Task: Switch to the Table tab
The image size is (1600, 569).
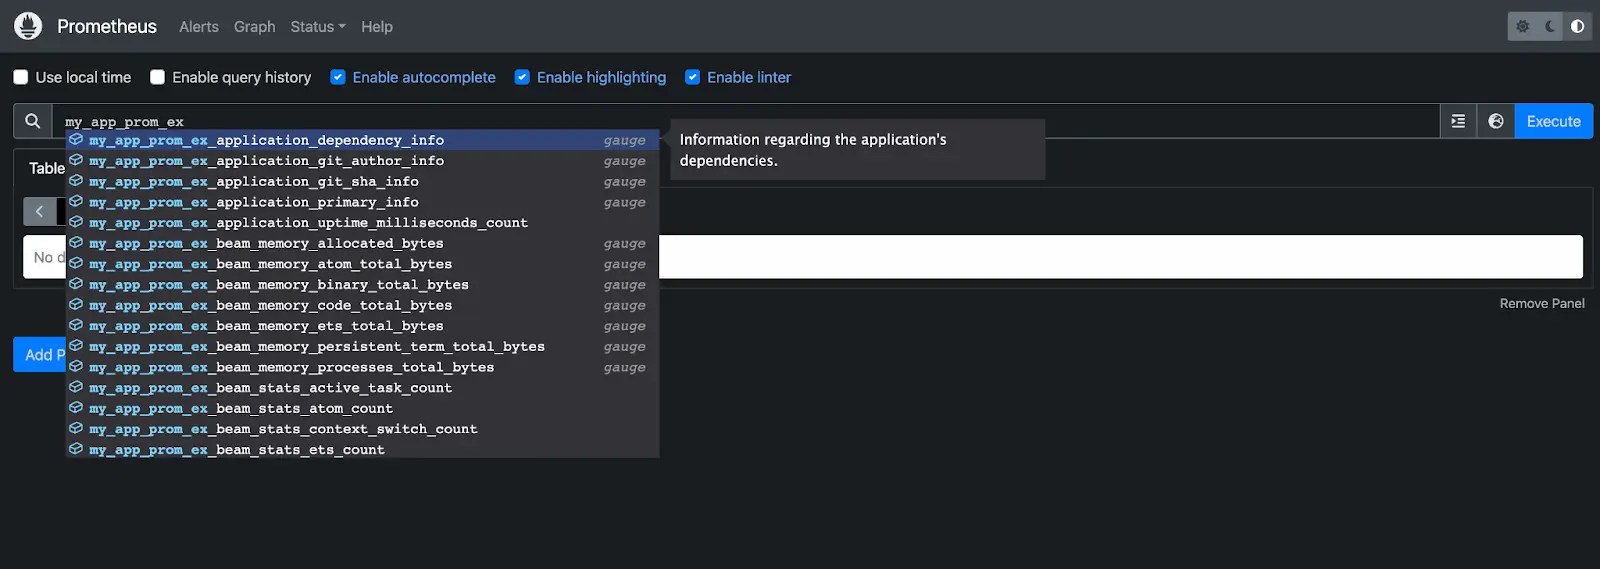Action: click(46, 168)
